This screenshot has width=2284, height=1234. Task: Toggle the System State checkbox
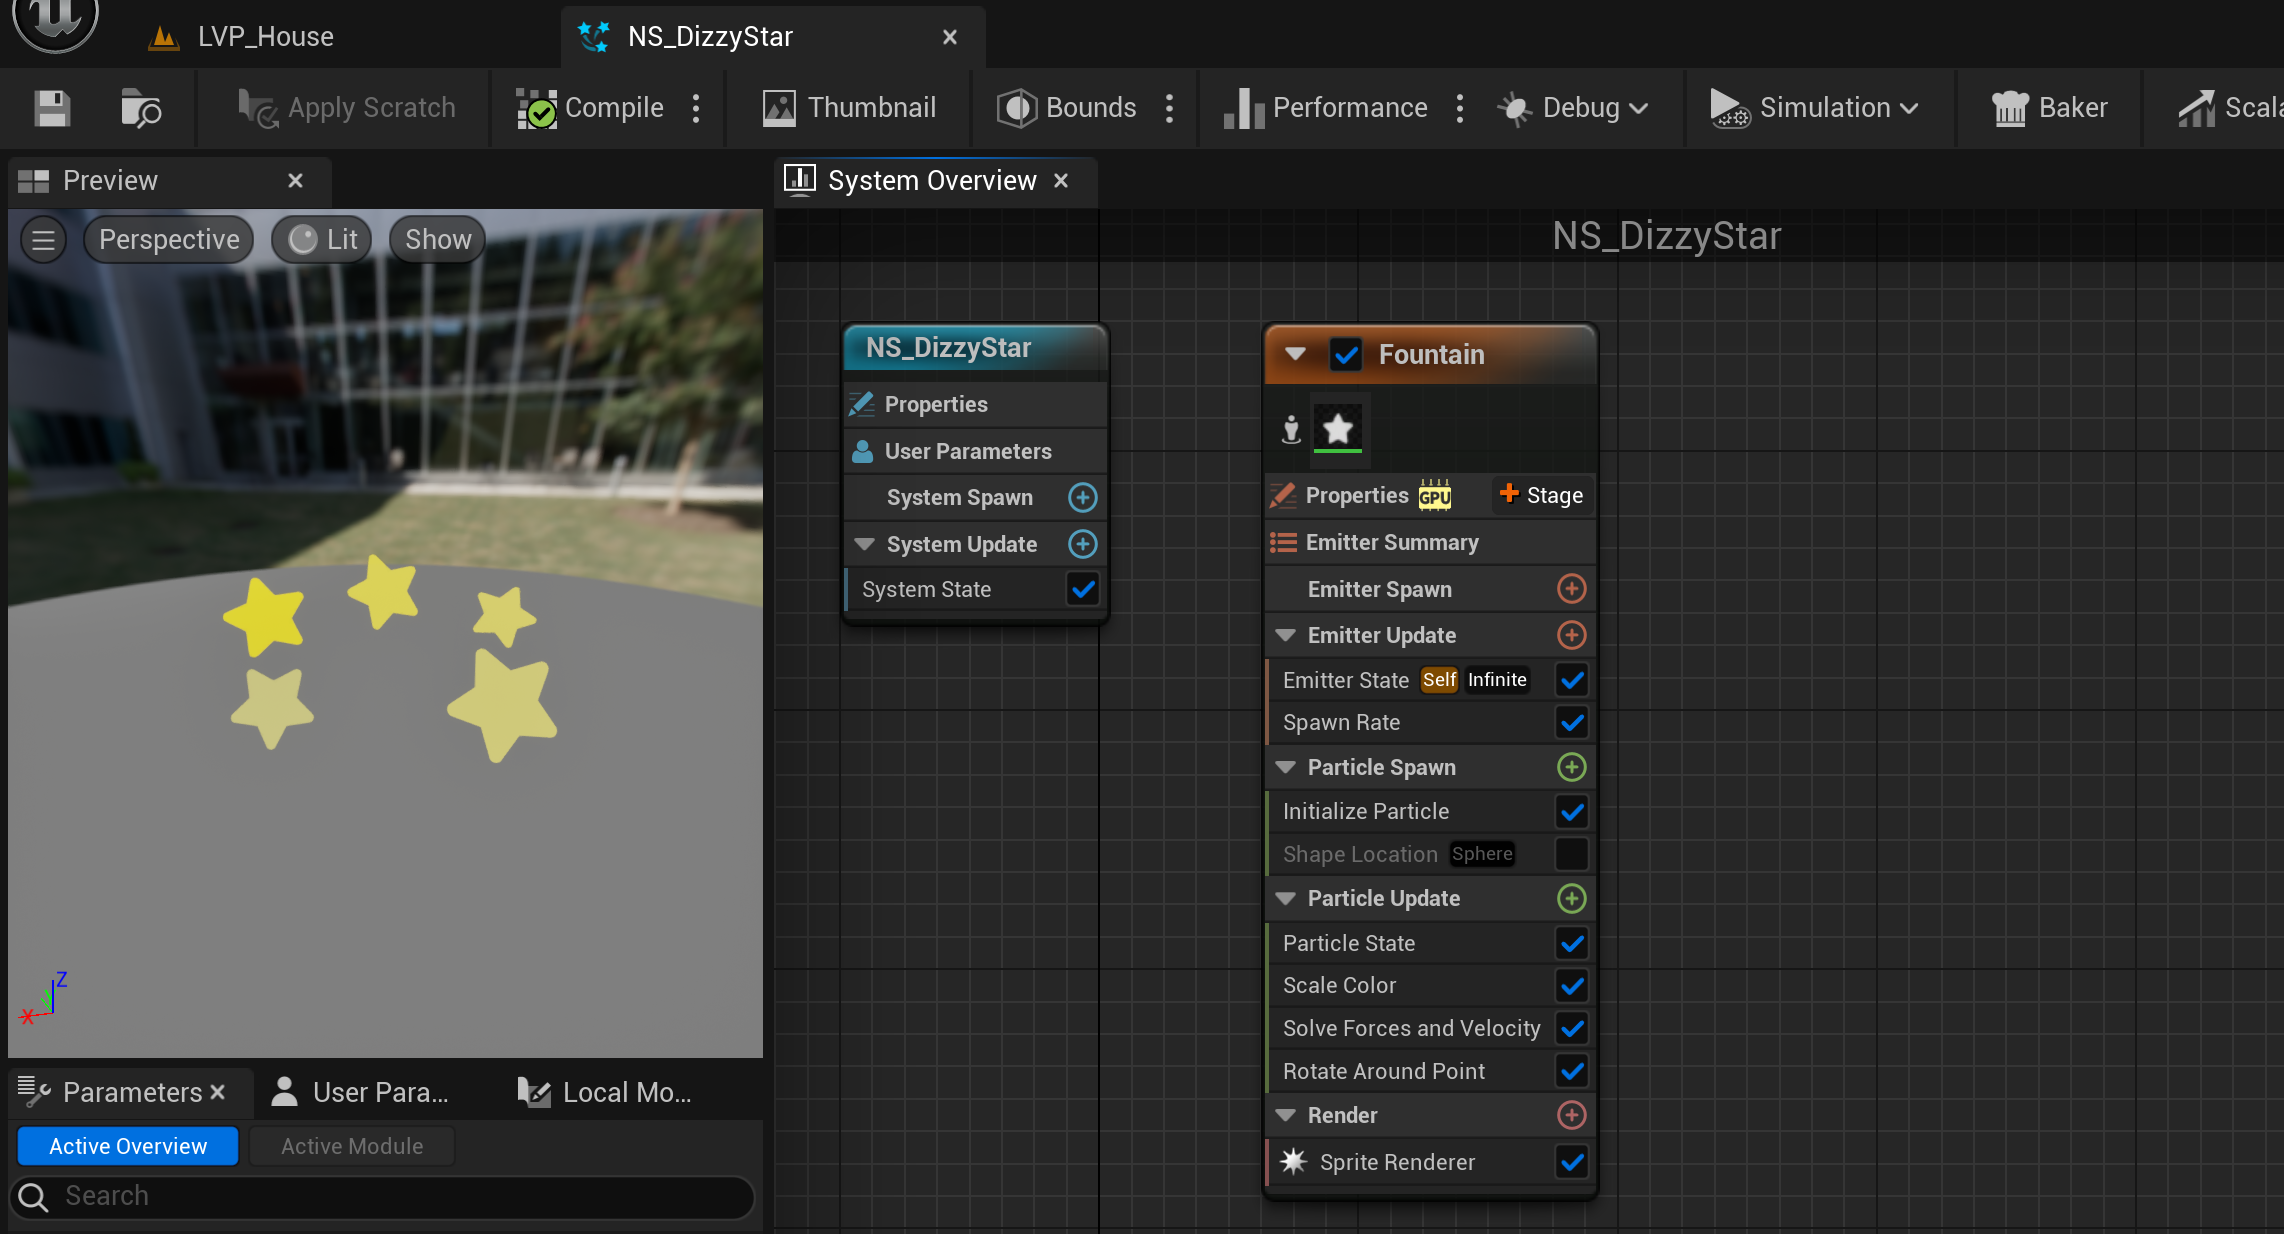click(x=1083, y=589)
